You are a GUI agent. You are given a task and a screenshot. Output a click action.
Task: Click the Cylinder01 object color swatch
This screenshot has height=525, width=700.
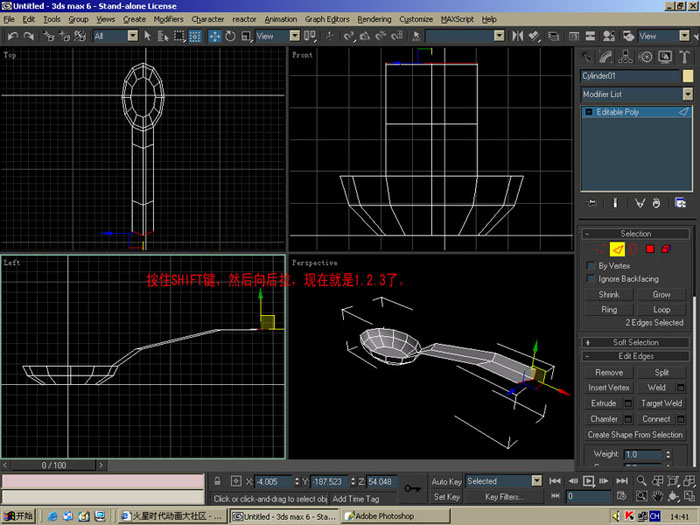point(688,76)
